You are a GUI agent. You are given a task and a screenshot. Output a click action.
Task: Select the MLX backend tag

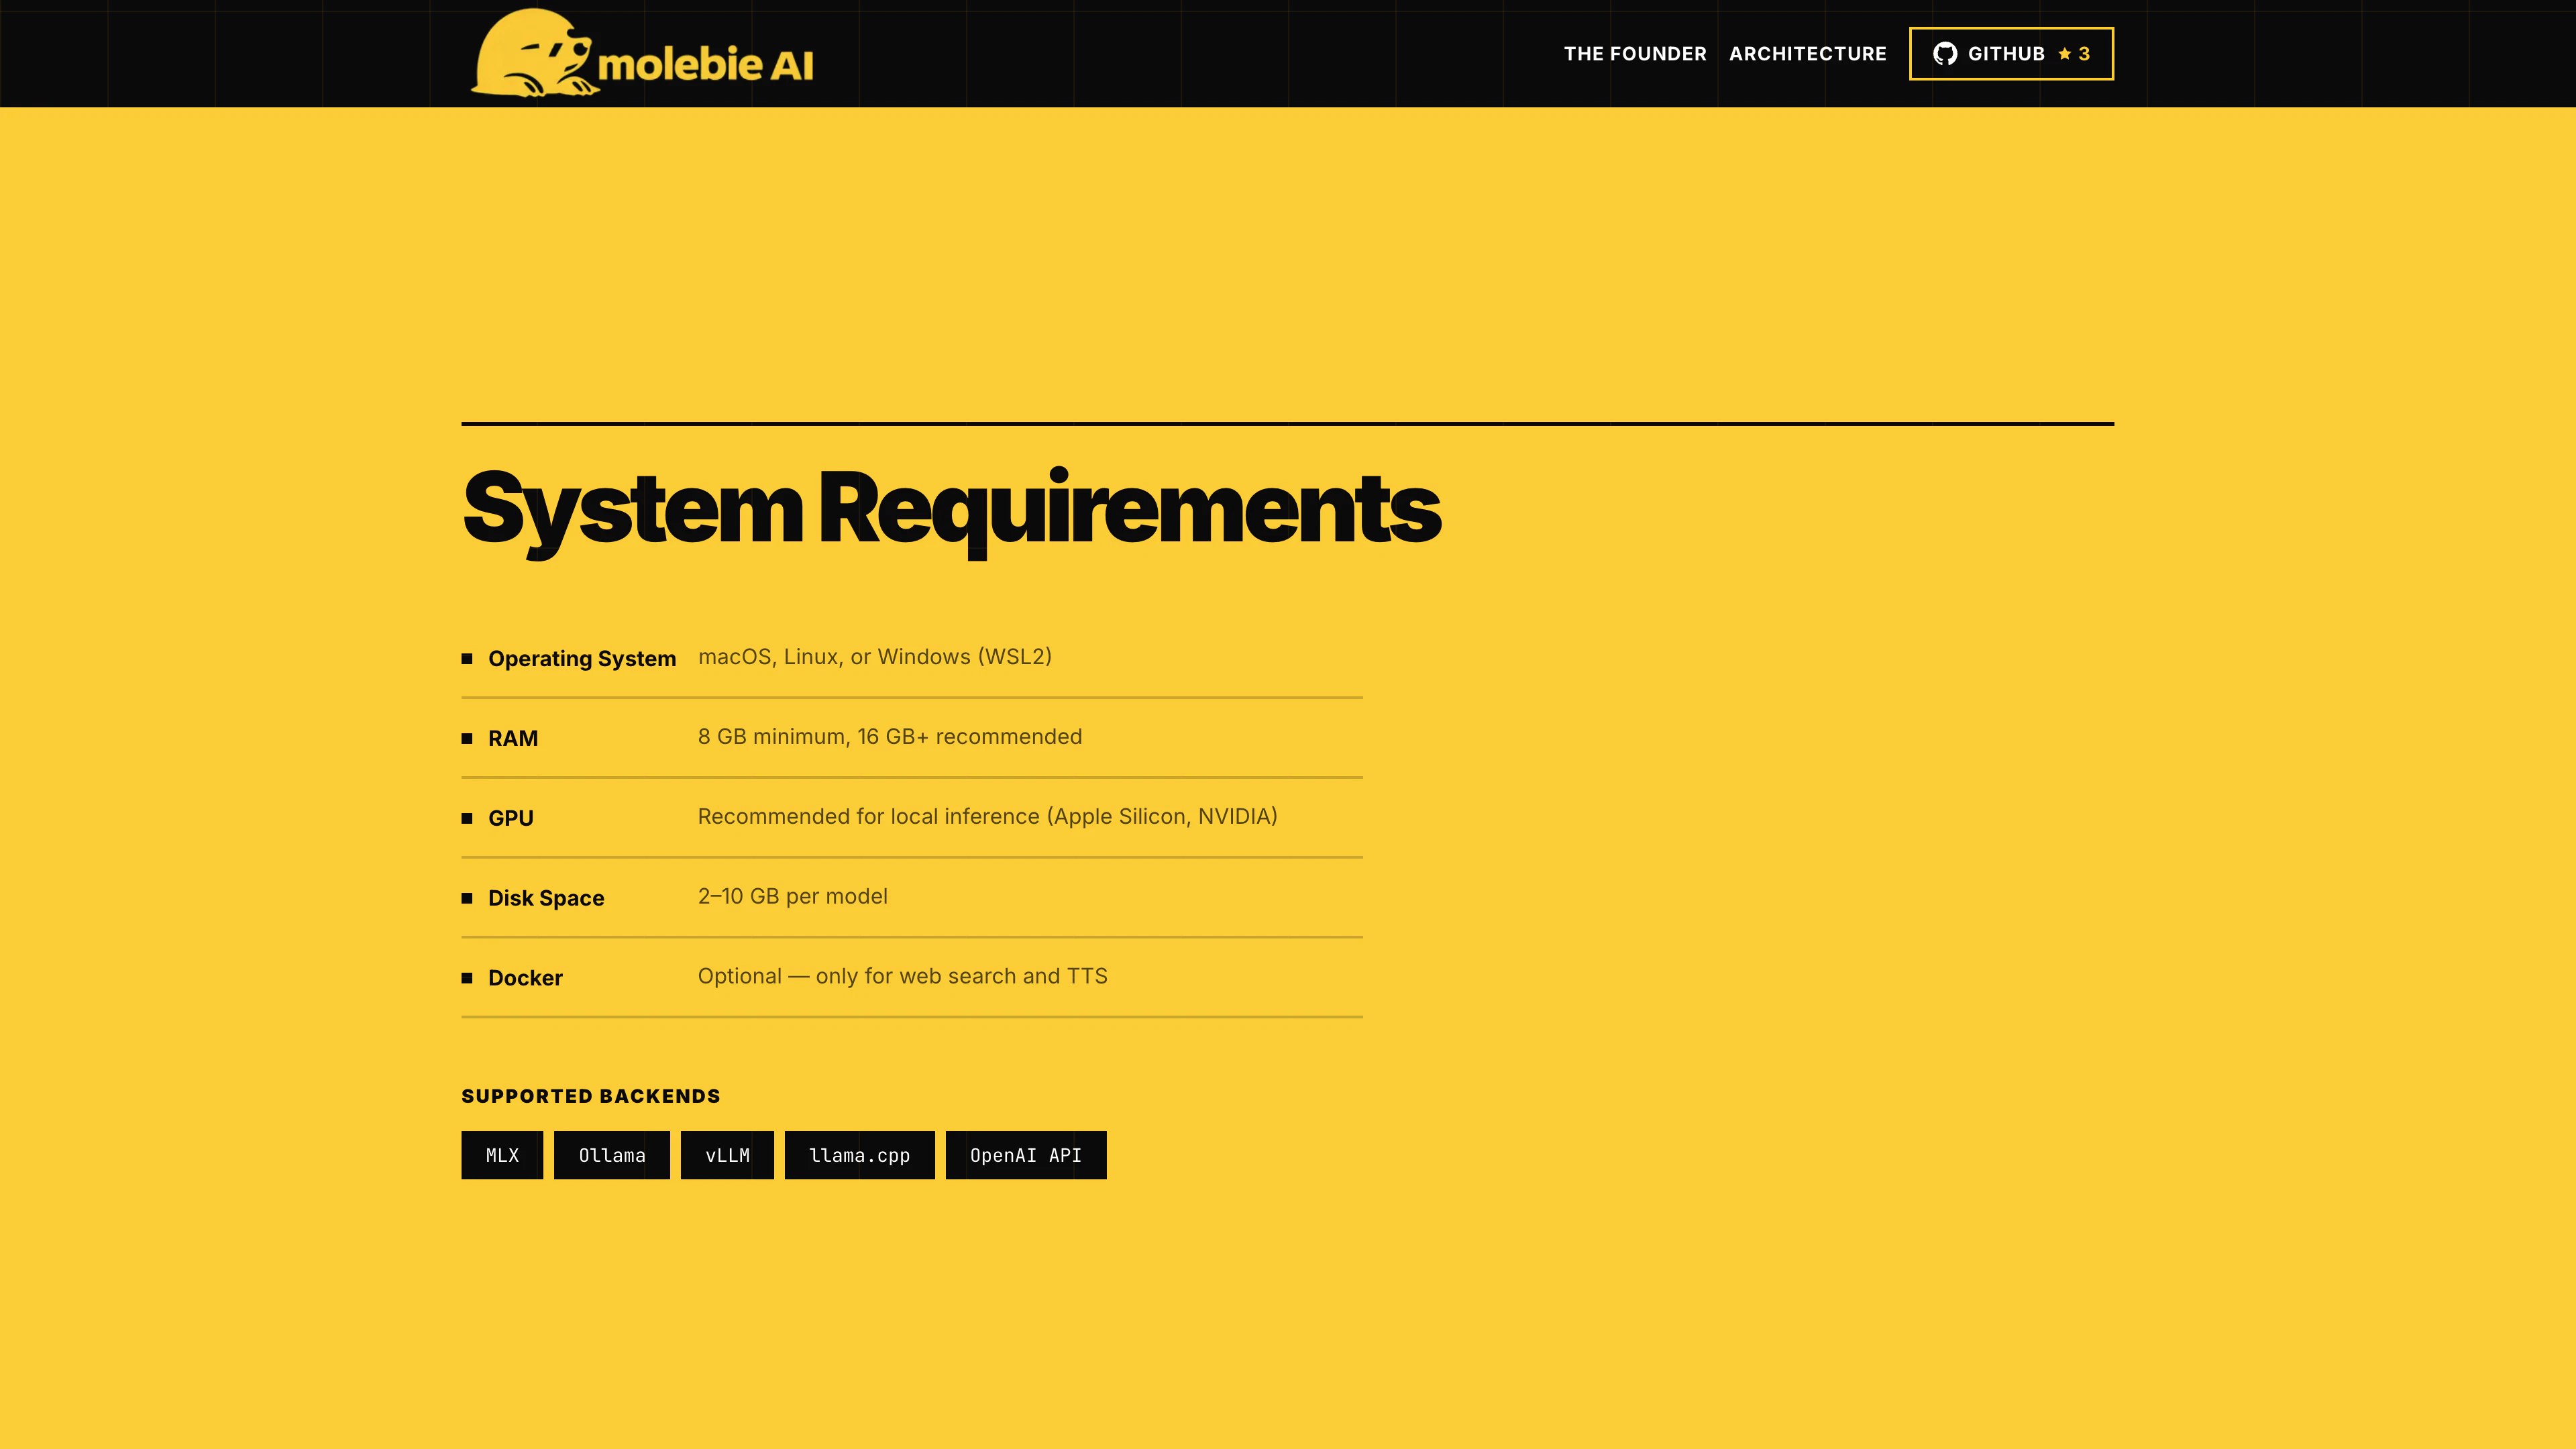(x=502, y=1155)
